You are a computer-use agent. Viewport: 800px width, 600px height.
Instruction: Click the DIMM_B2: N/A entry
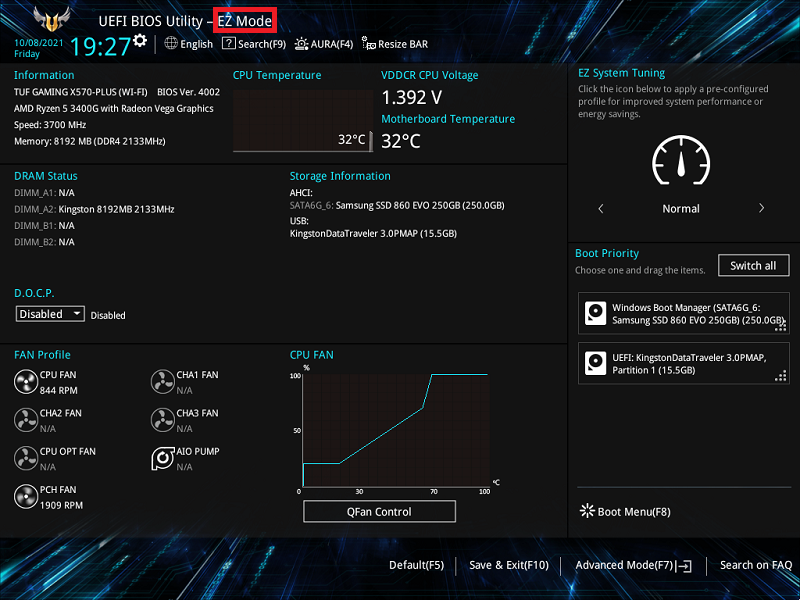coord(44,242)
